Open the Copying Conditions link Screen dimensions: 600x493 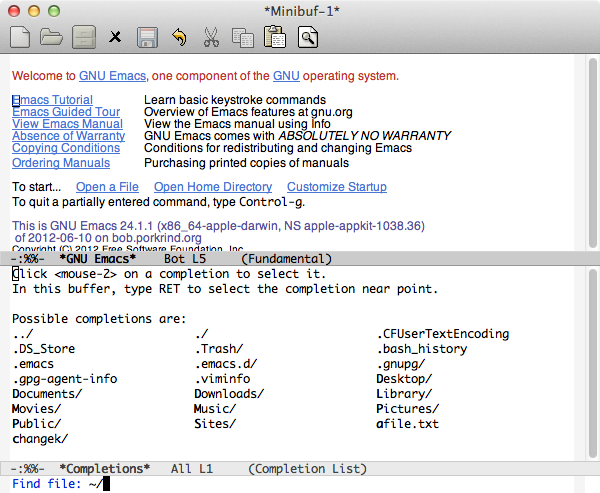(x=66, y=148)
